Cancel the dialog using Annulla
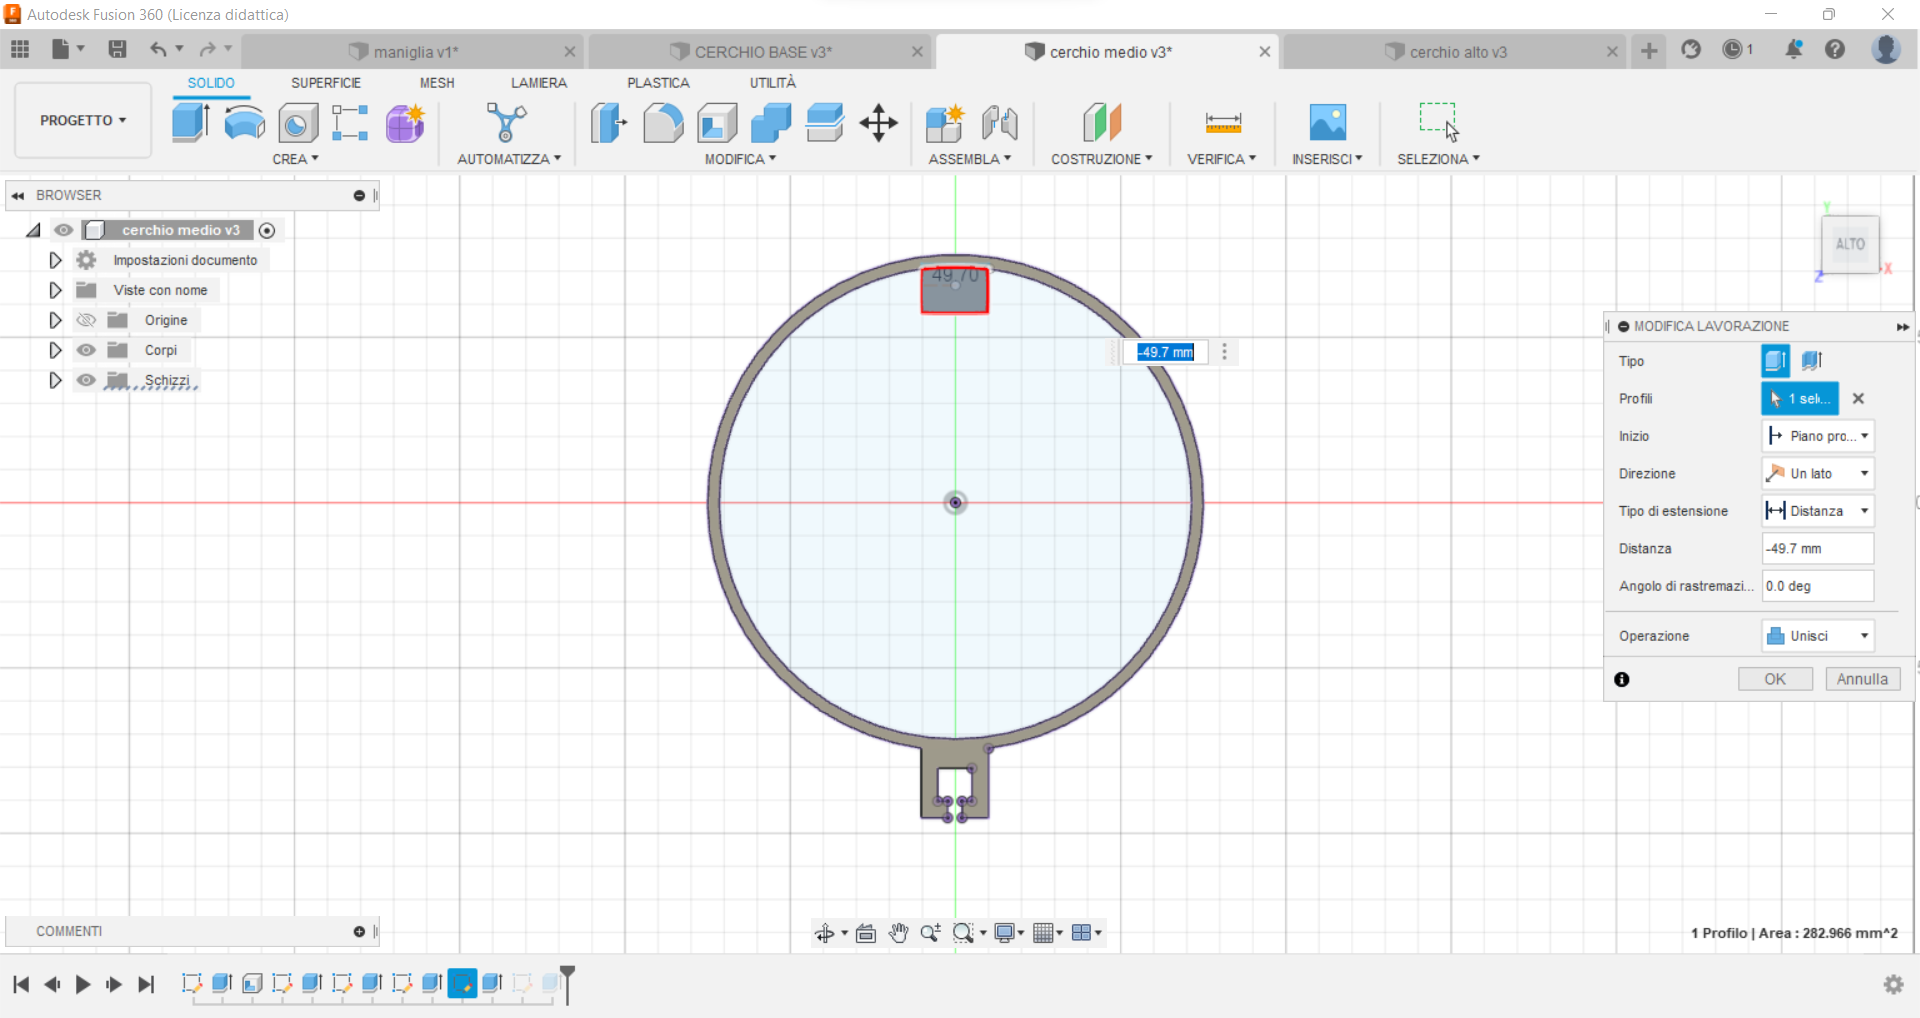Screen dimensions: 1920x1018 coord(1861,679)
